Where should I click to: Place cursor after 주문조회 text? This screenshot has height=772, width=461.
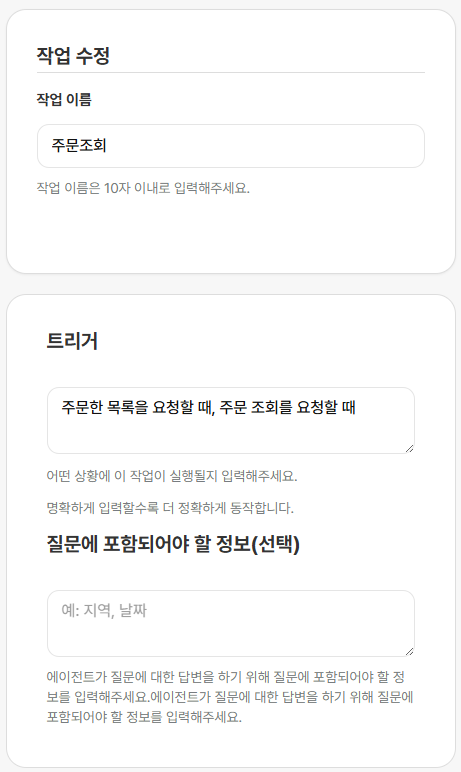[107, 145]
